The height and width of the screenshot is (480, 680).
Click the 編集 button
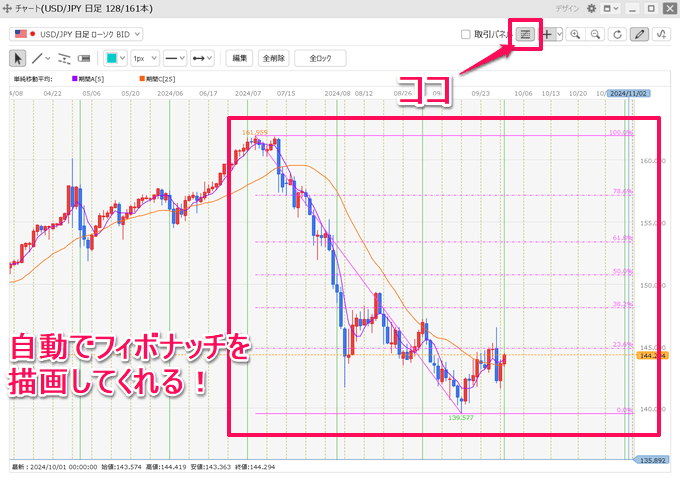click(x=239, y=58)
